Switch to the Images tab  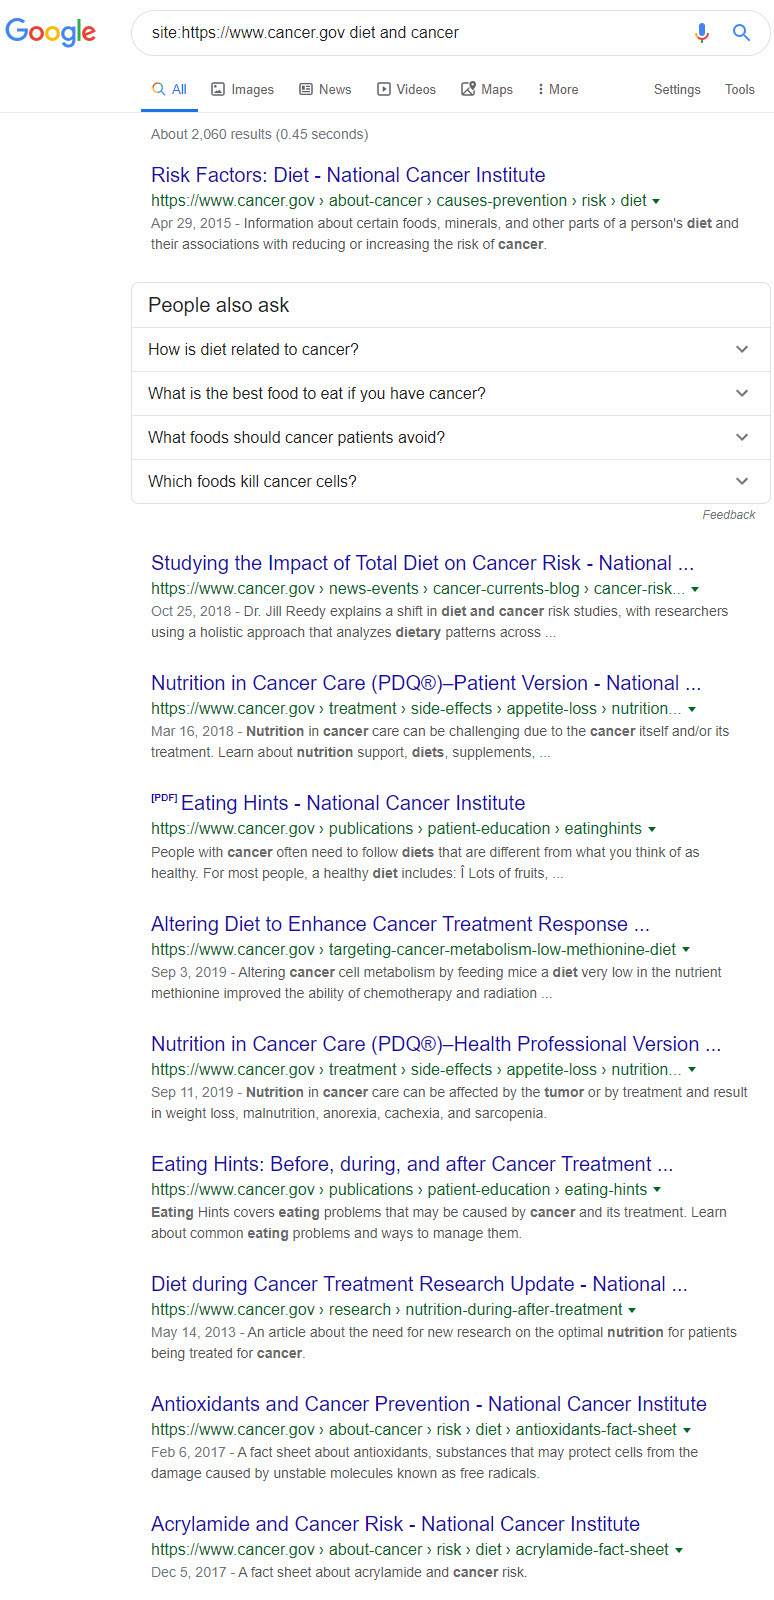[242, 89]
